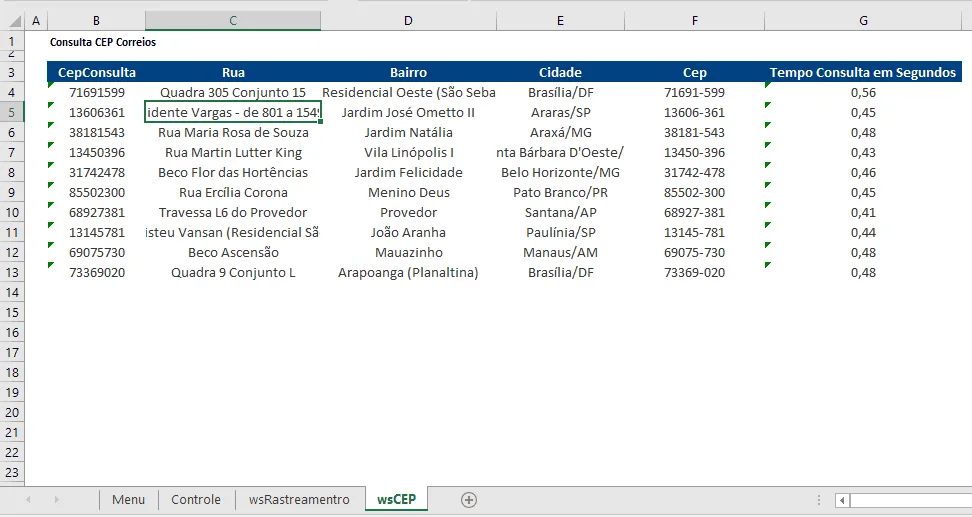Viewport: 972px width, 517px height.
Task: Select column D header
Action: pyautogui.click(x=408, y=21)
